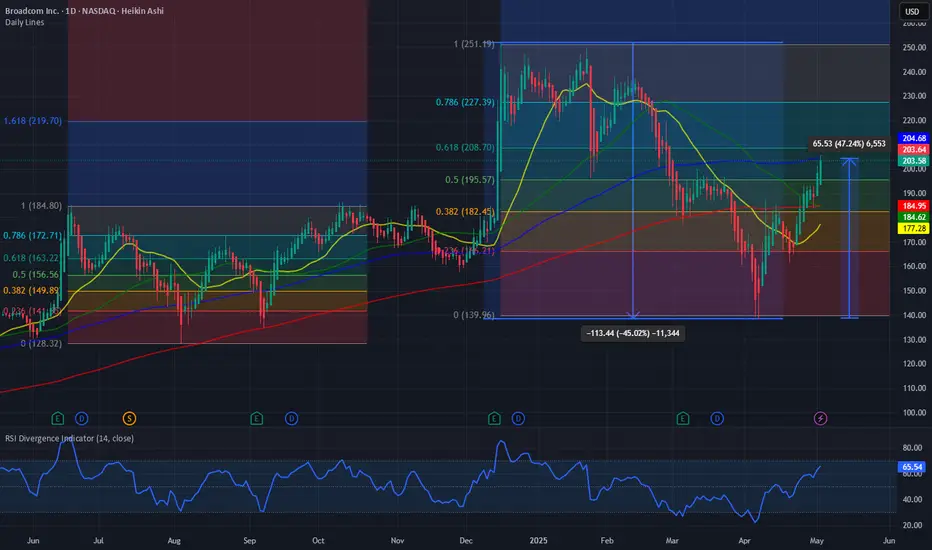932x550 pixels.
Task: Open the dividend marker D before January 2025
Action: (518, 419)
